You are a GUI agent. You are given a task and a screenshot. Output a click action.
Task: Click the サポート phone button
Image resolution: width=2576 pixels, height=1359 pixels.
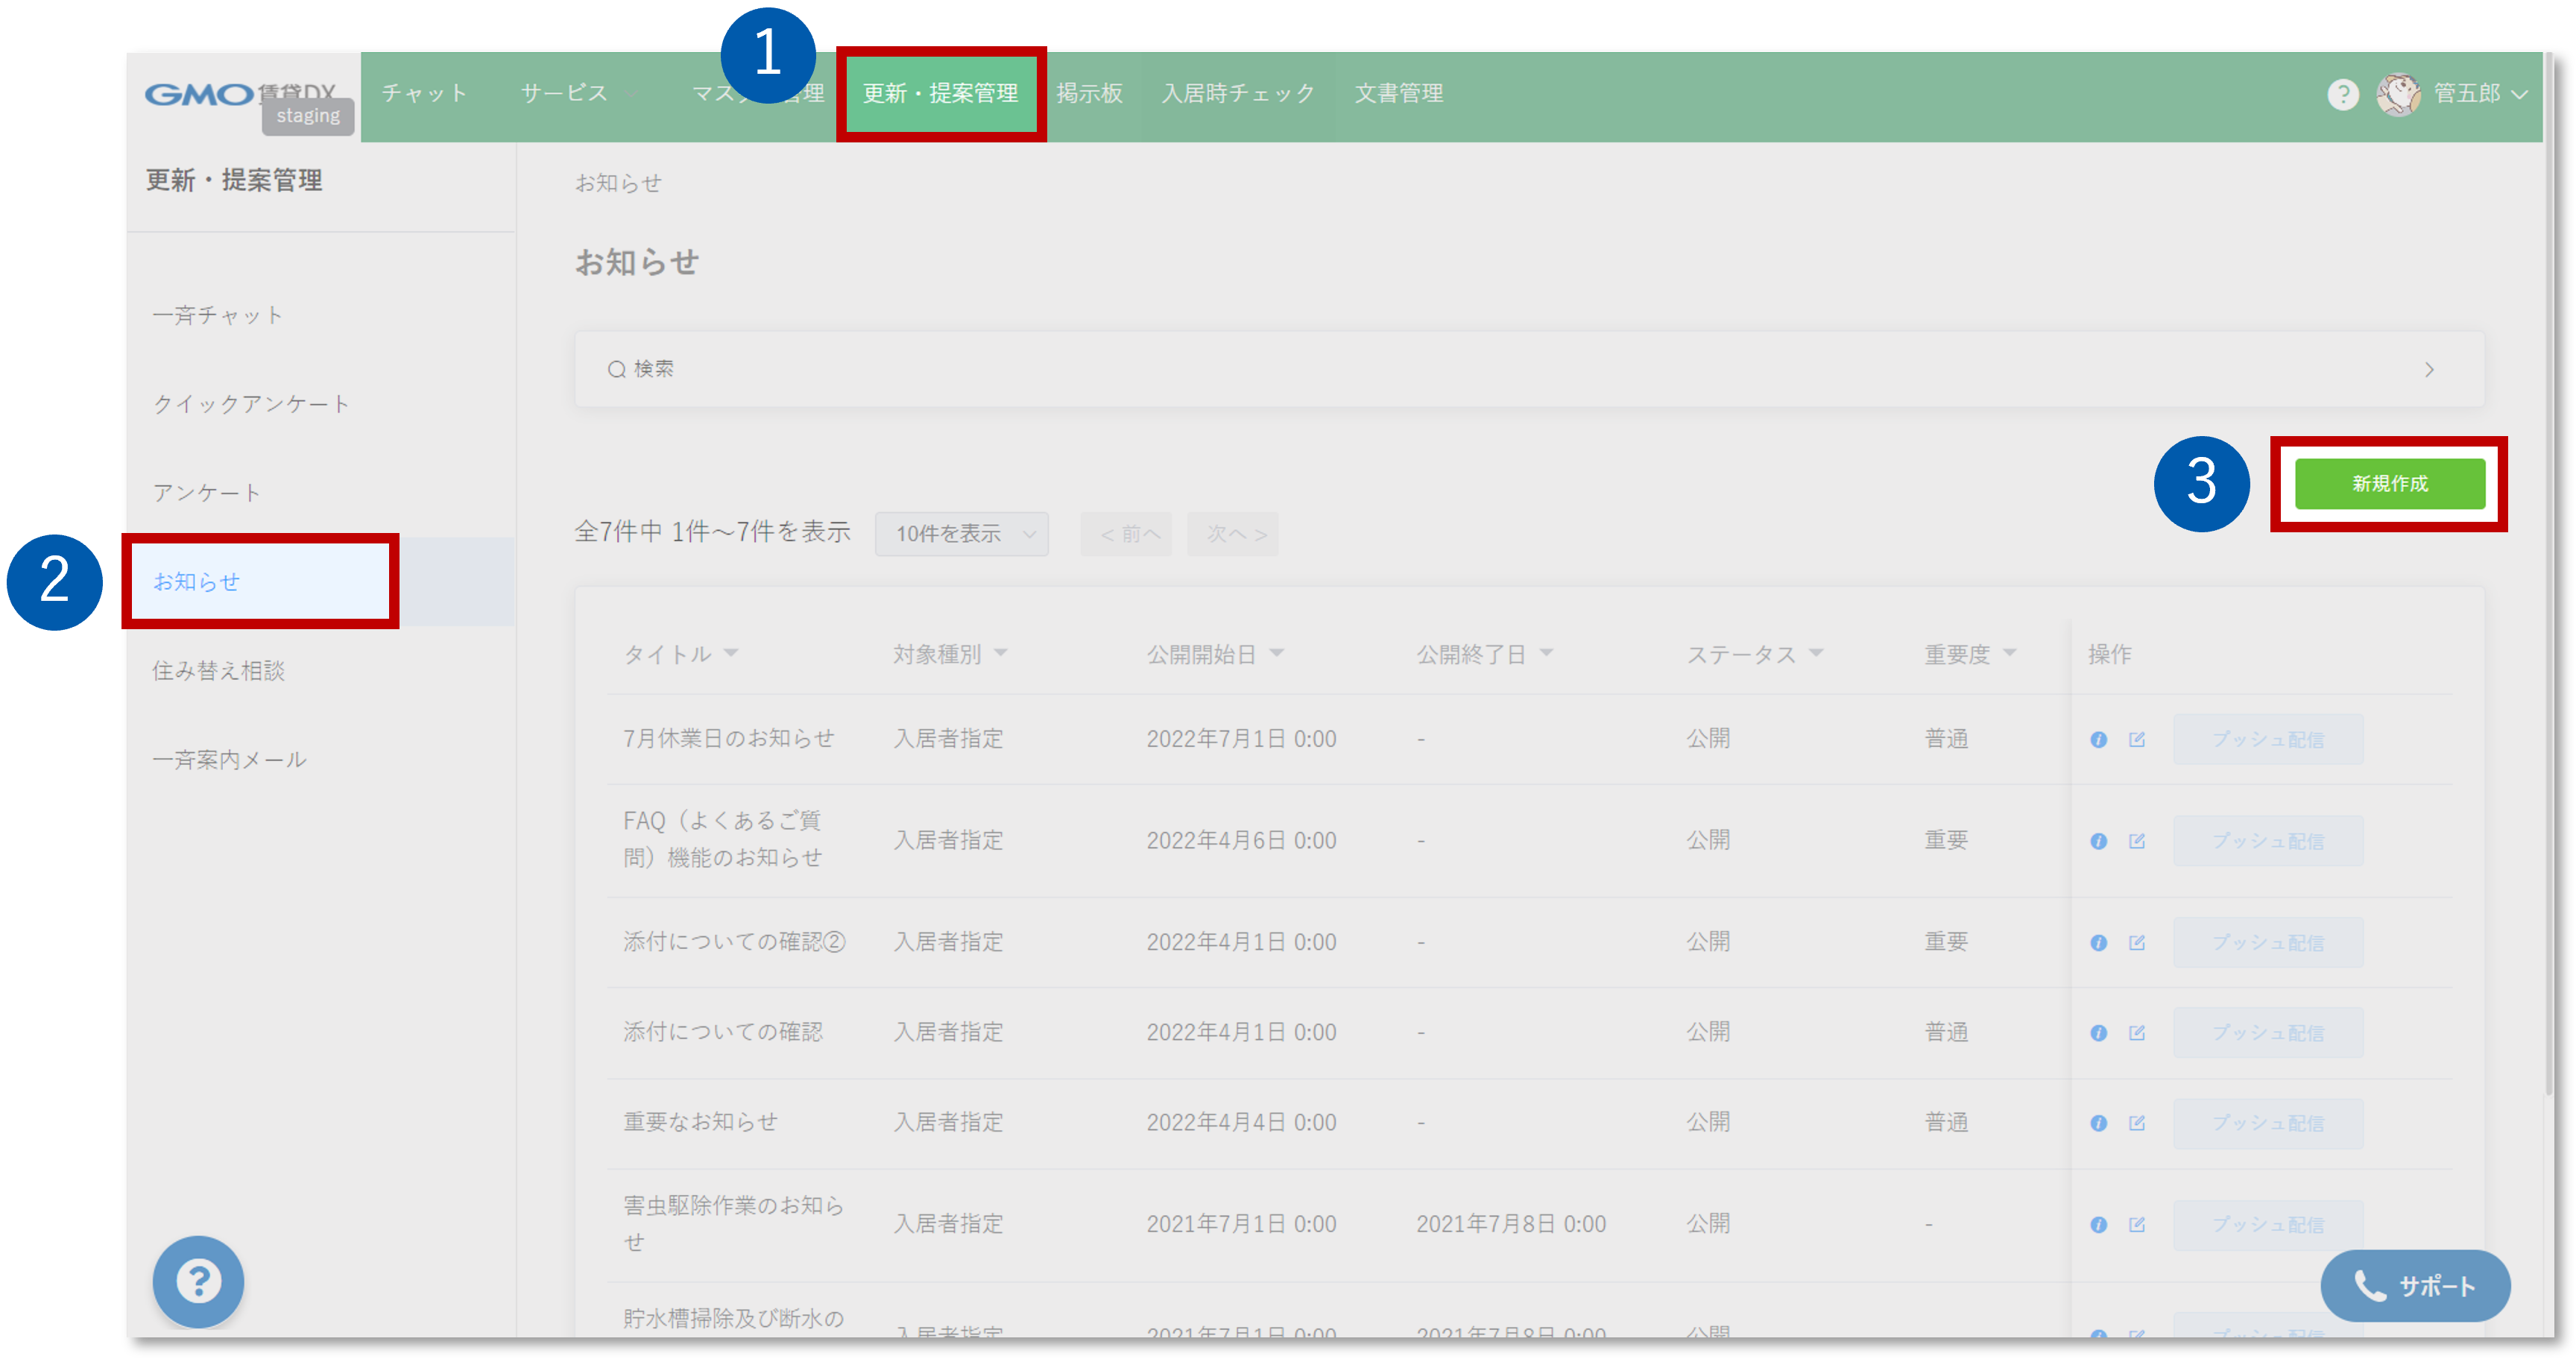pyautogui.click(x=2414, y=1286)
